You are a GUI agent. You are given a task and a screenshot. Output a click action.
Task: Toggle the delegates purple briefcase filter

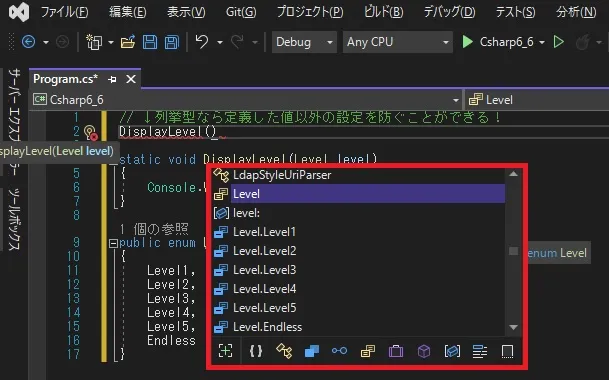point(396,351)
